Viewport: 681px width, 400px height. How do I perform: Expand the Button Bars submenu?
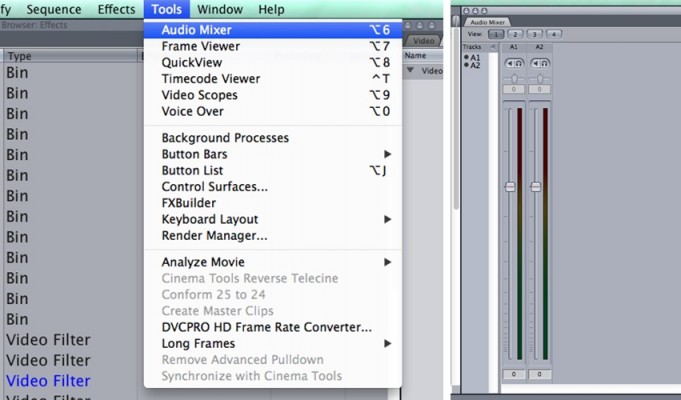[x=273, y=154]
